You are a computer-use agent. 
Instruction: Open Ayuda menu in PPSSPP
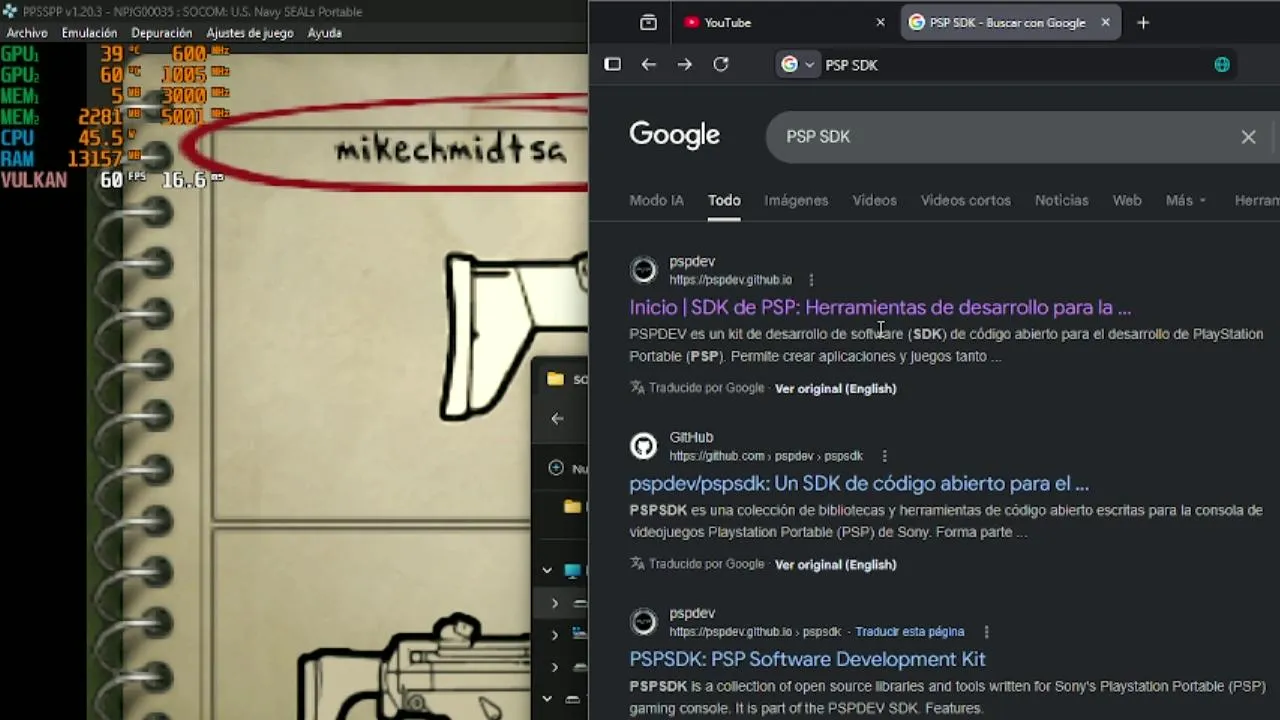pos(324,33)
